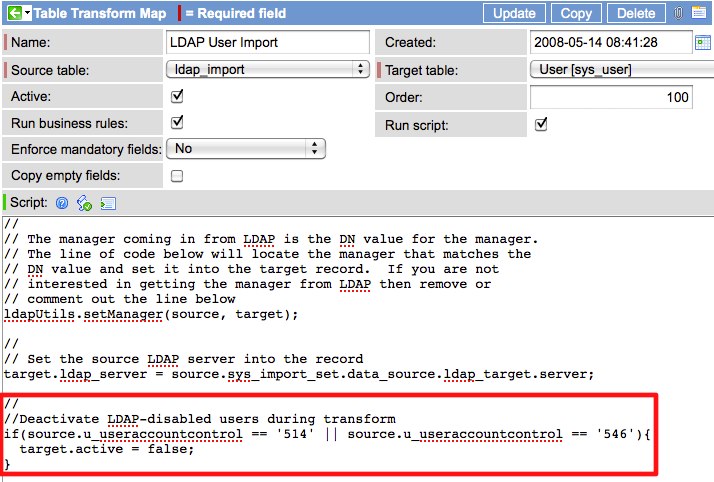Click into the Name text field
Image resolution: width=714 pixels, height=482 pixels.
266,43
